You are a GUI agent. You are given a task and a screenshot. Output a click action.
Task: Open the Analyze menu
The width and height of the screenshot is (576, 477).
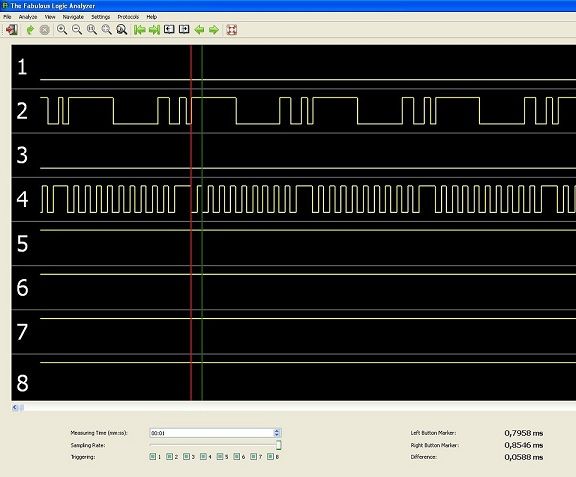[28, 17]
